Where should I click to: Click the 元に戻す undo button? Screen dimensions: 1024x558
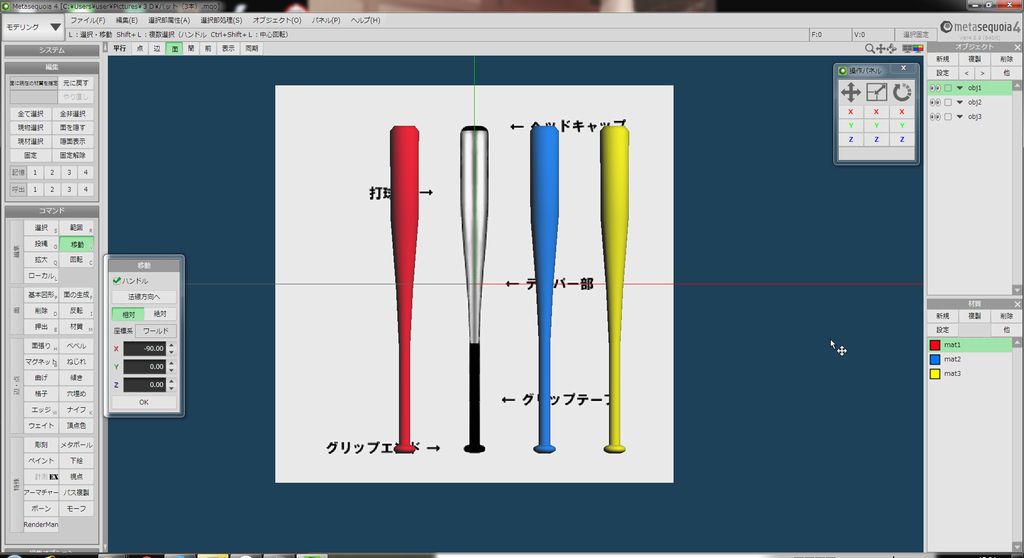pyautogui.click(x=76, y=83)
